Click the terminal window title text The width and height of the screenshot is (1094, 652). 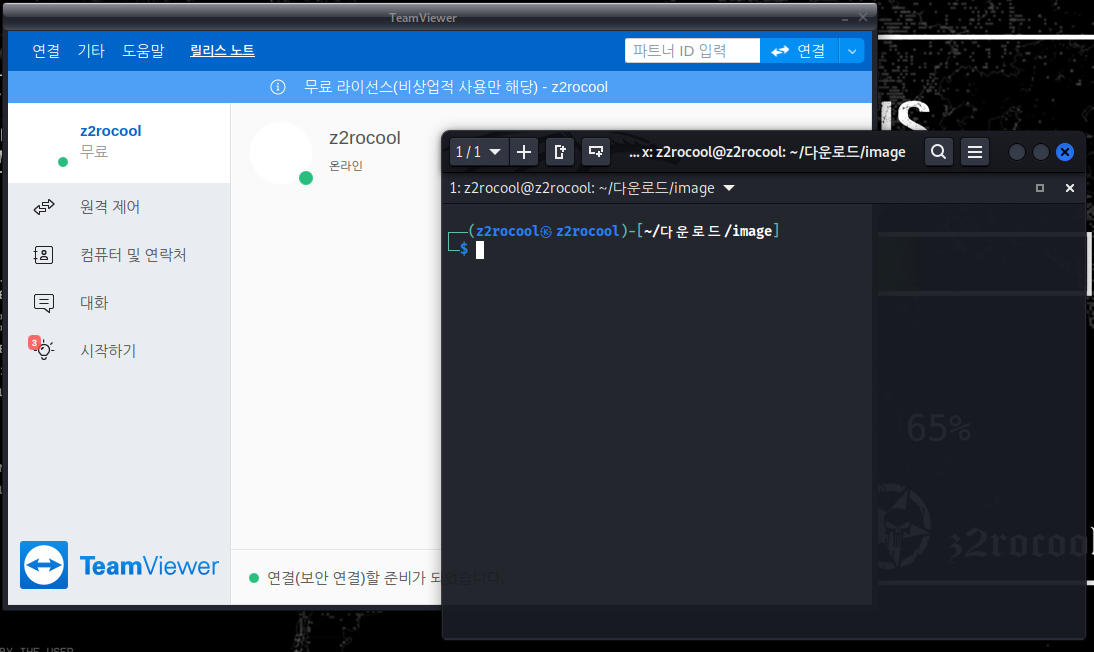coord(767,152)
